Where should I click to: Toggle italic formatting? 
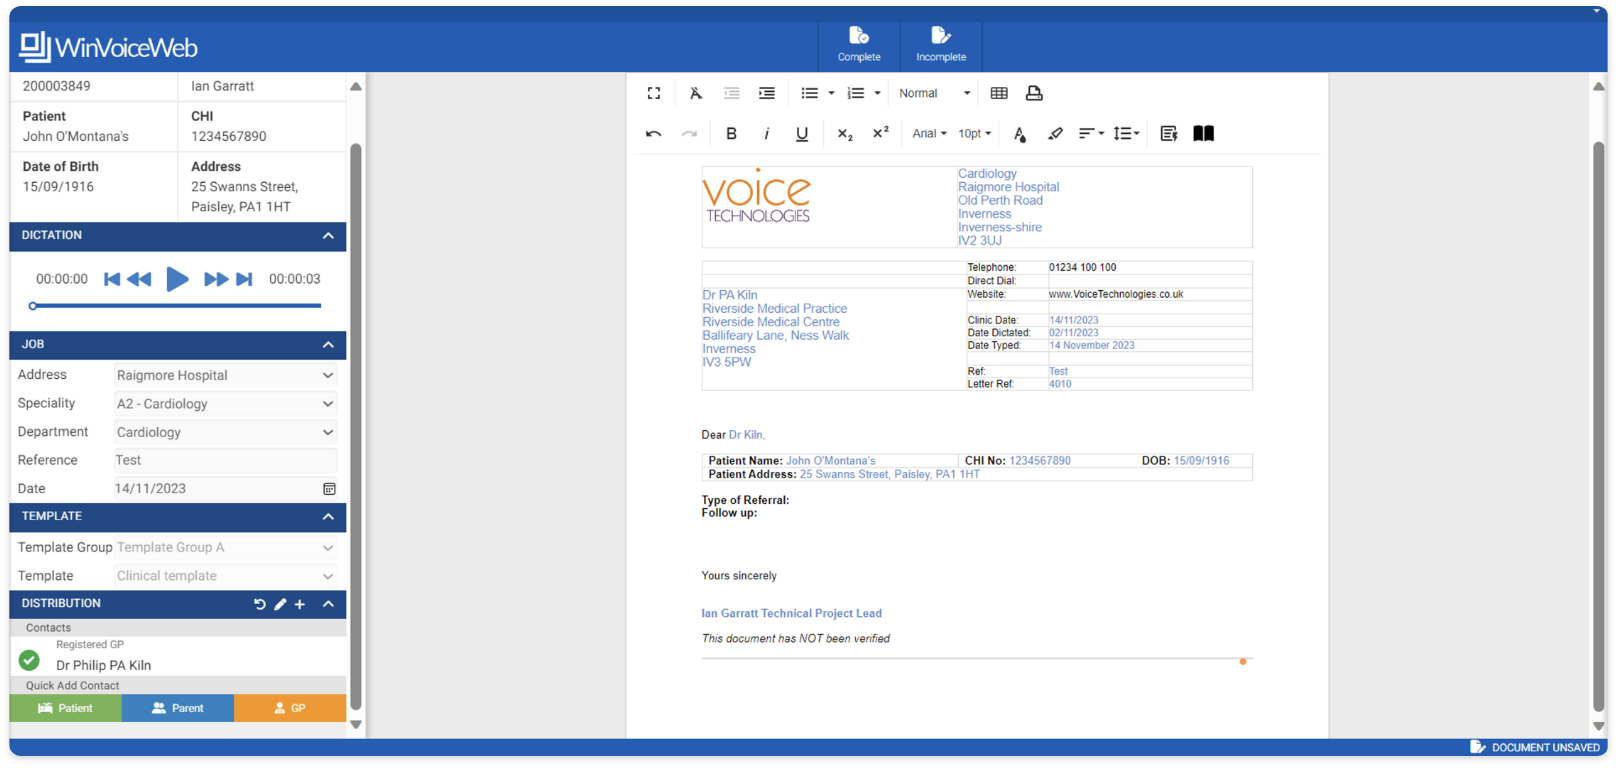[766, 134]
